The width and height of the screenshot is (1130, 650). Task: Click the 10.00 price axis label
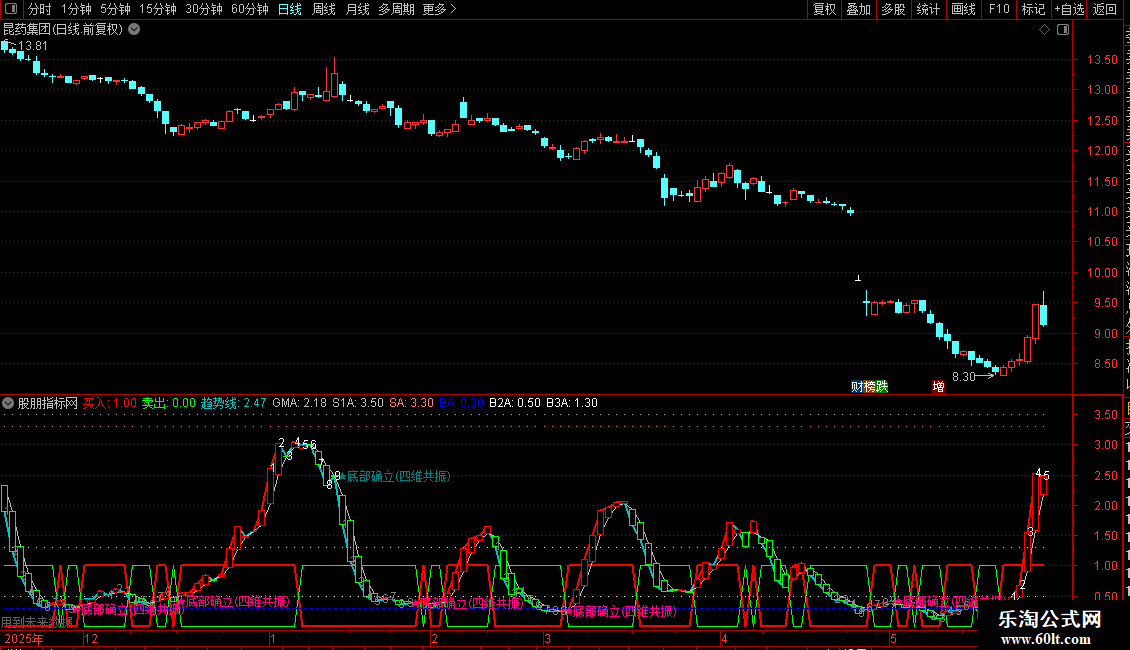point(1102,273)
